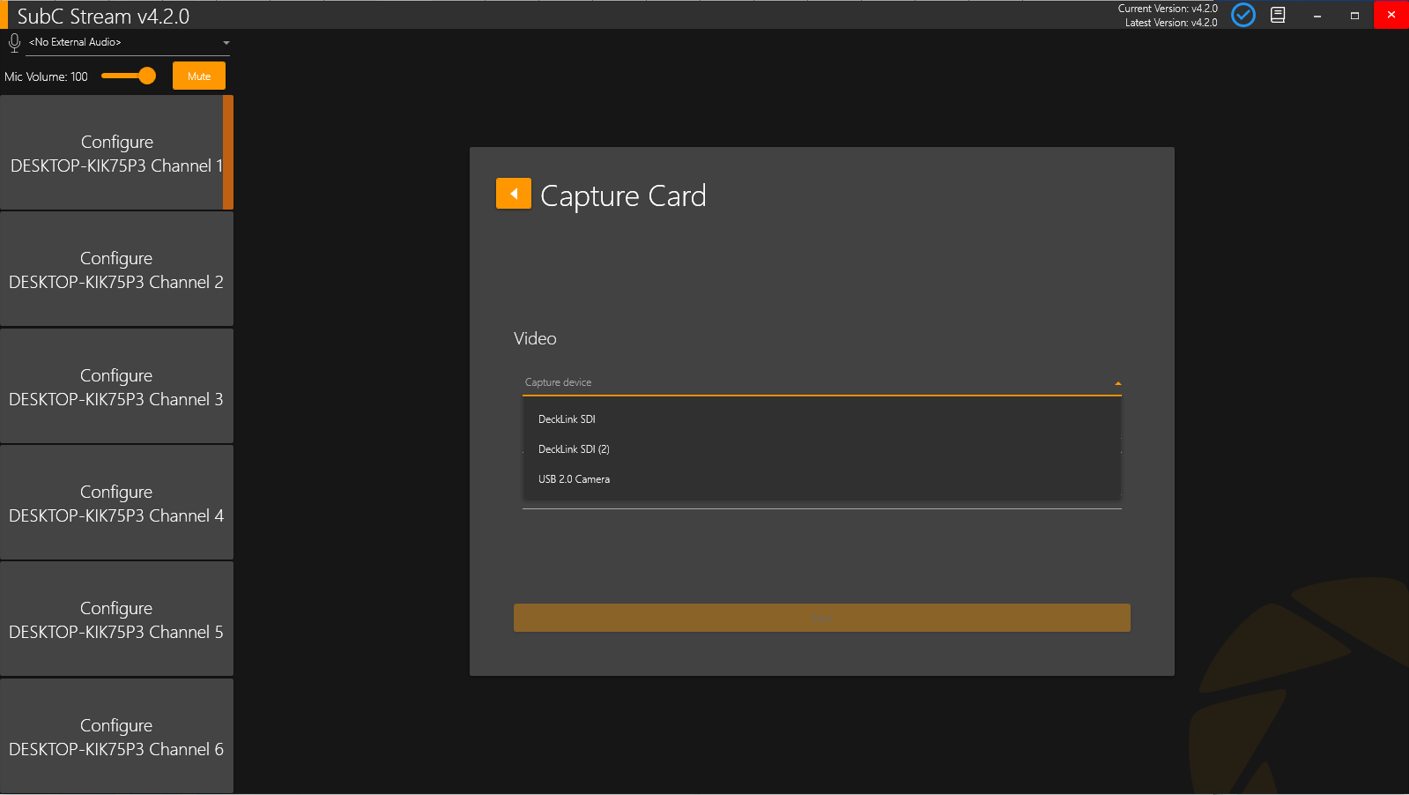Select Channel 4 configuration tab
Viewport: 1409px width, 795px height.
[x=116, y=502]
